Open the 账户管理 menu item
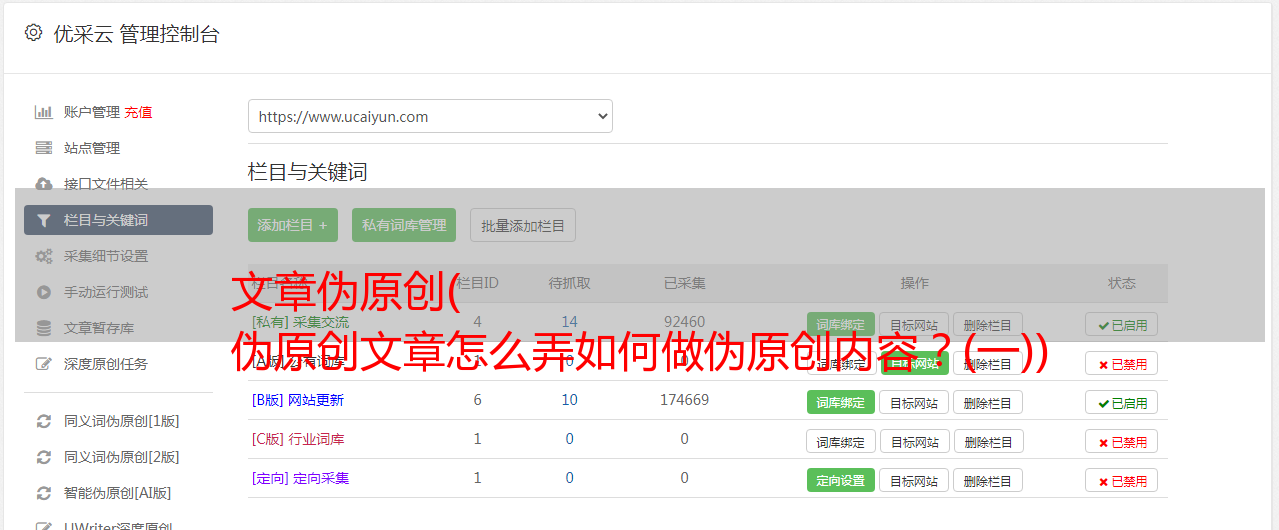 click(91, 112)
